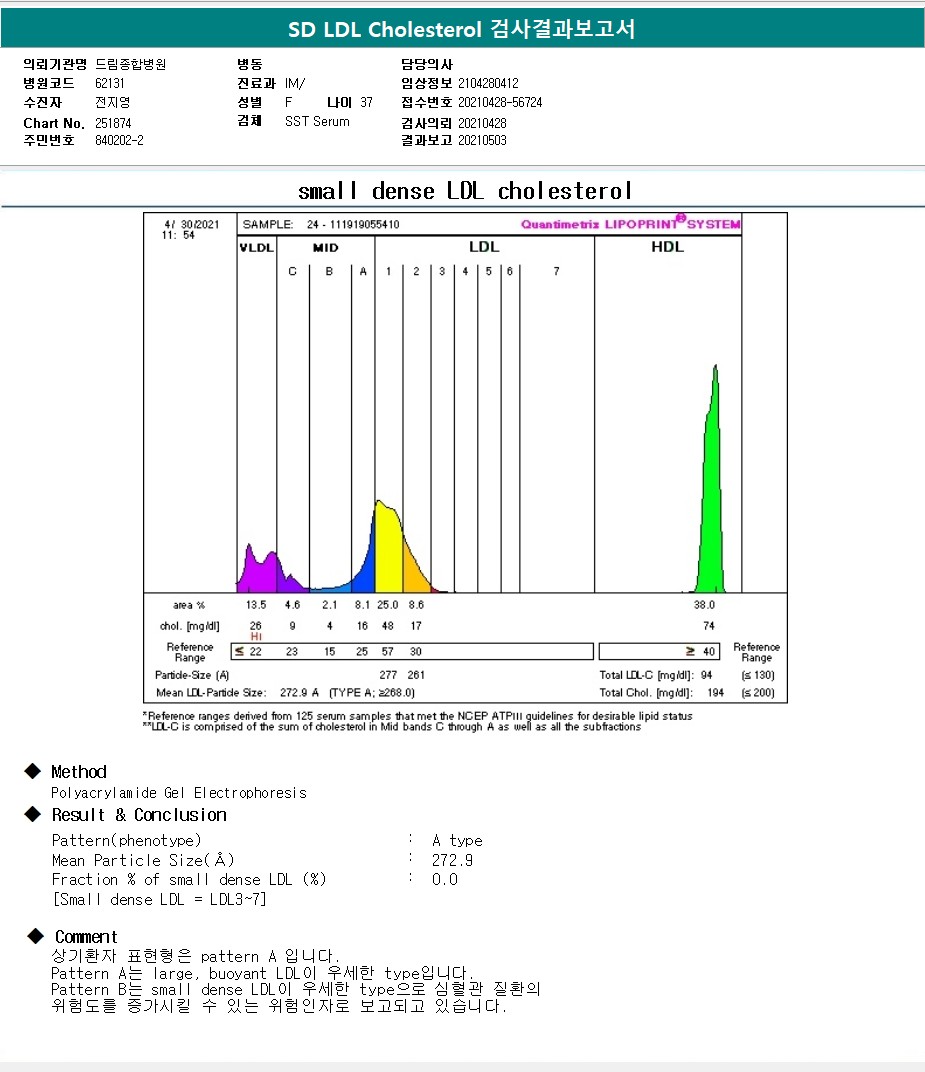Click the 'MID' column header
This screenshot has width=925, height=1072.
tap(325, 247)
